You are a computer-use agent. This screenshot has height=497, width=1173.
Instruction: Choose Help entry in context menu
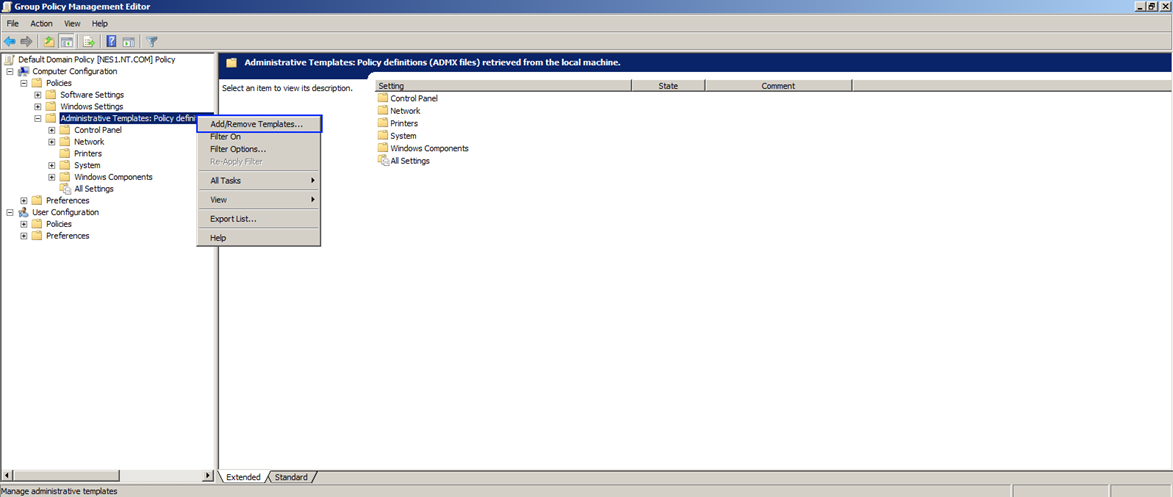click(x=259, y=238)
